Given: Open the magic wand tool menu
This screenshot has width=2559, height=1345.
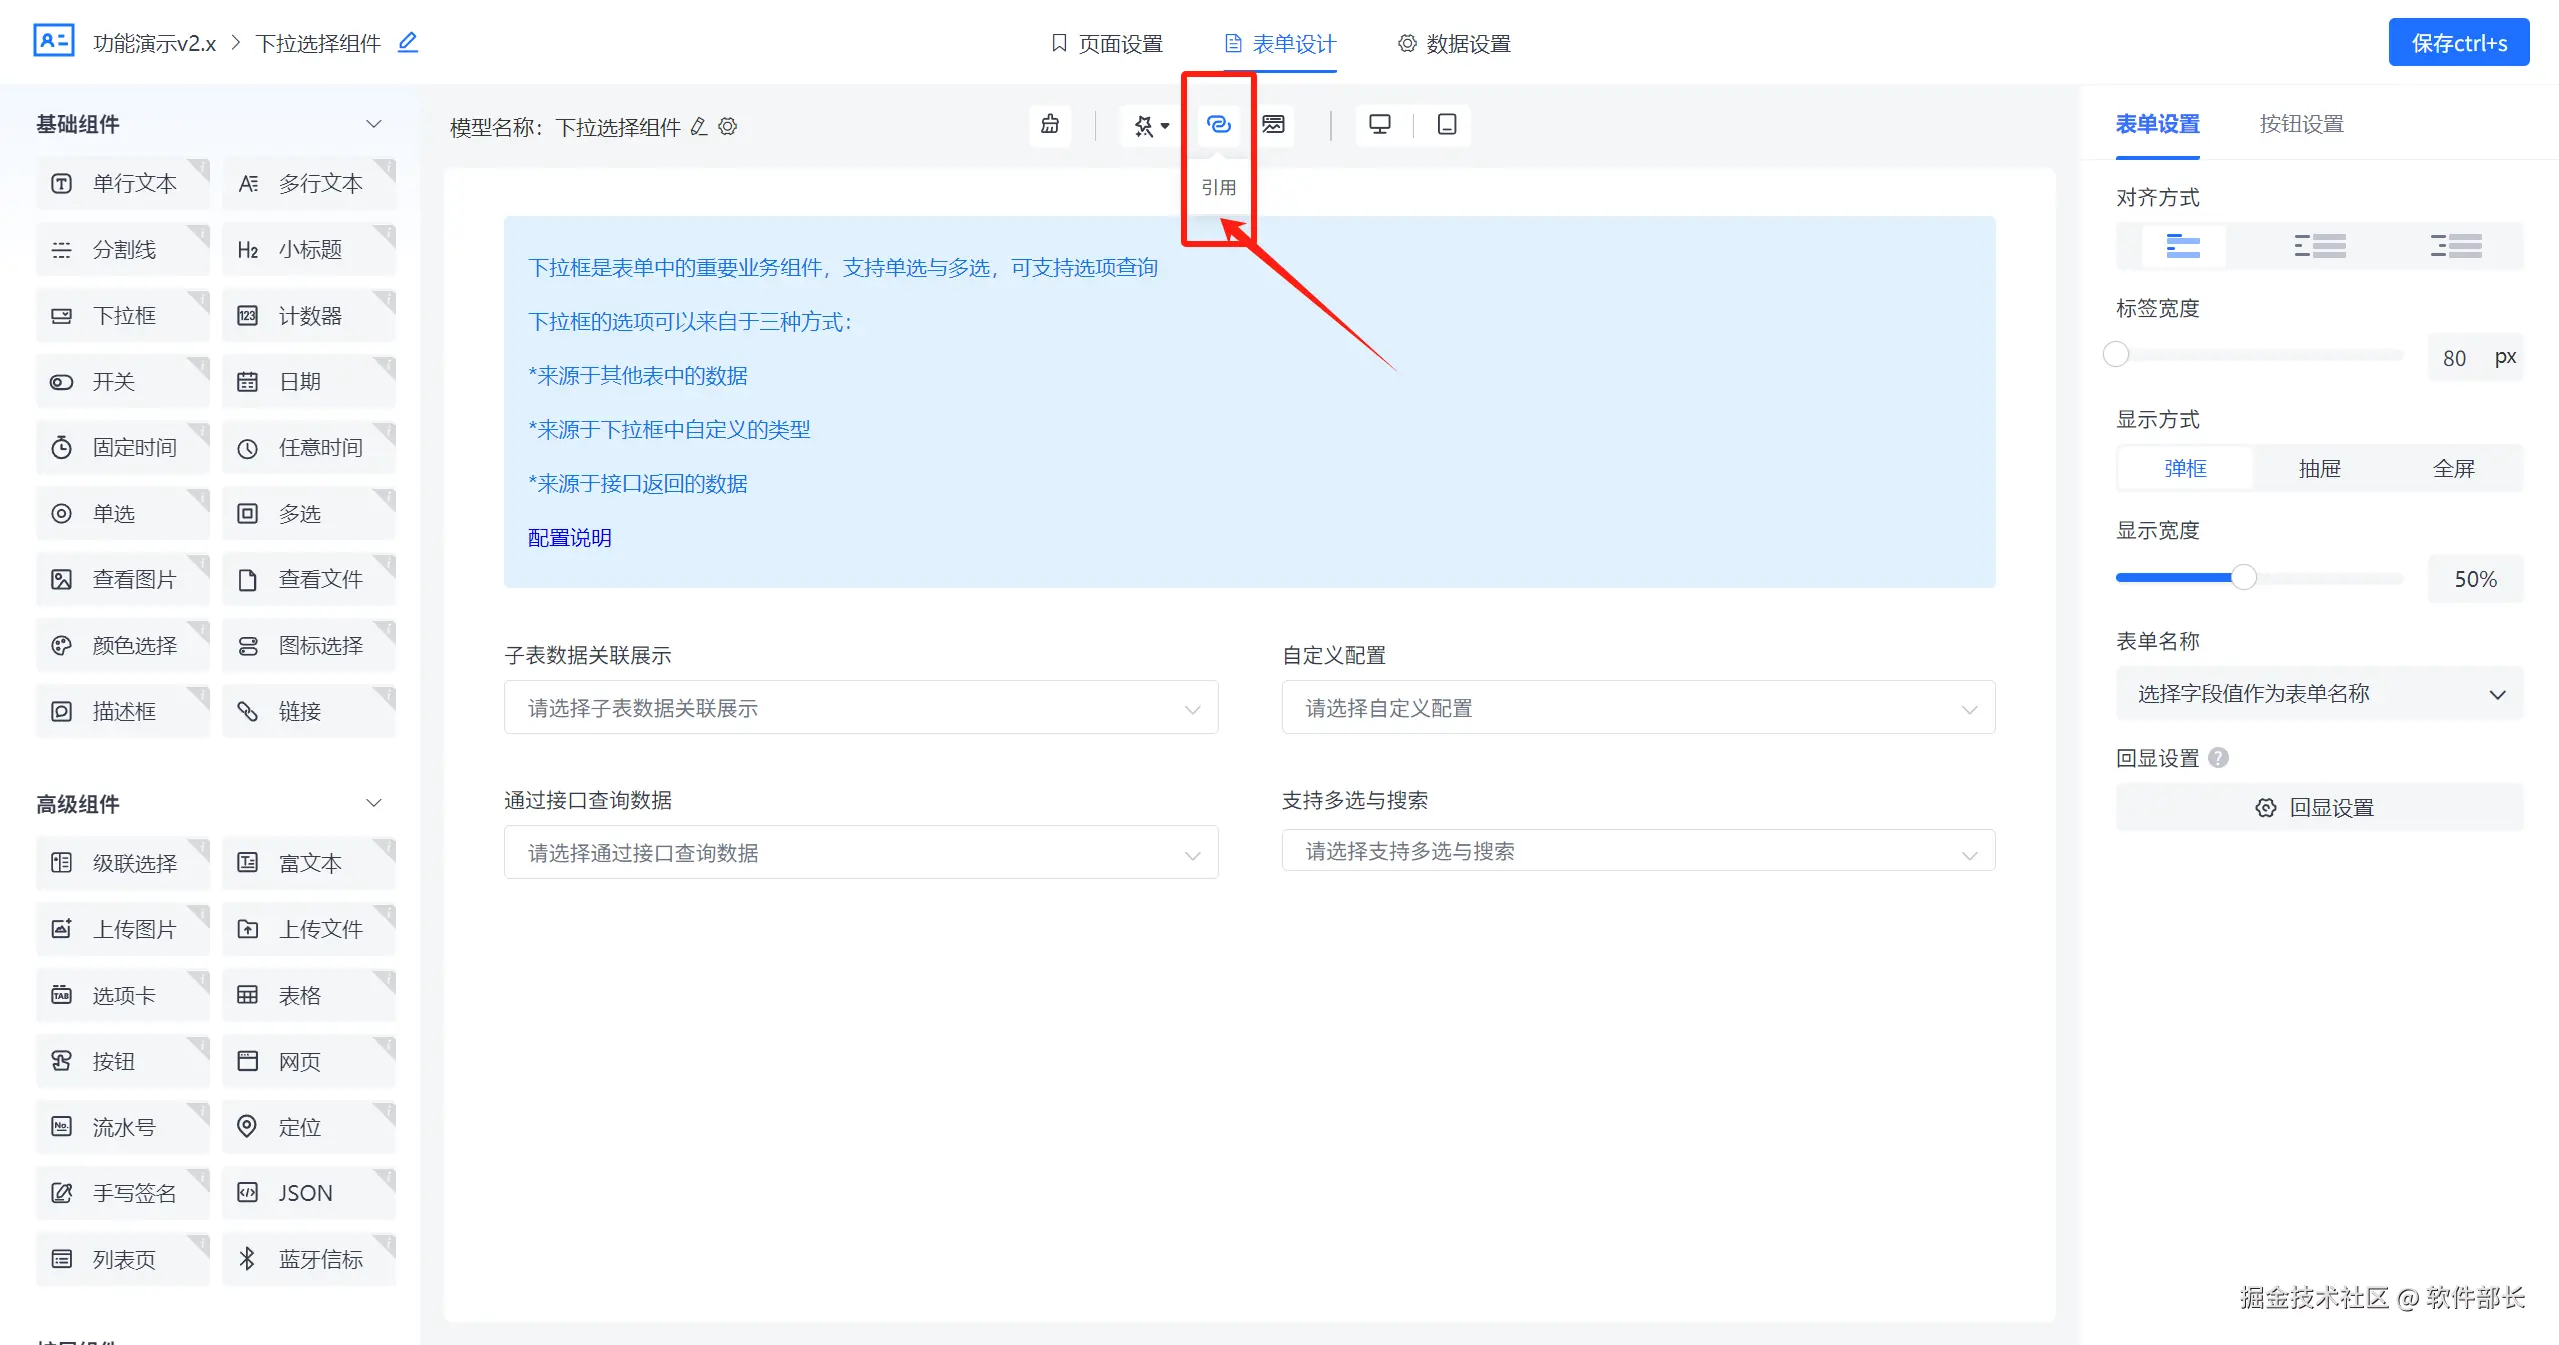Looking at the screenshot, I should 1150,126.
